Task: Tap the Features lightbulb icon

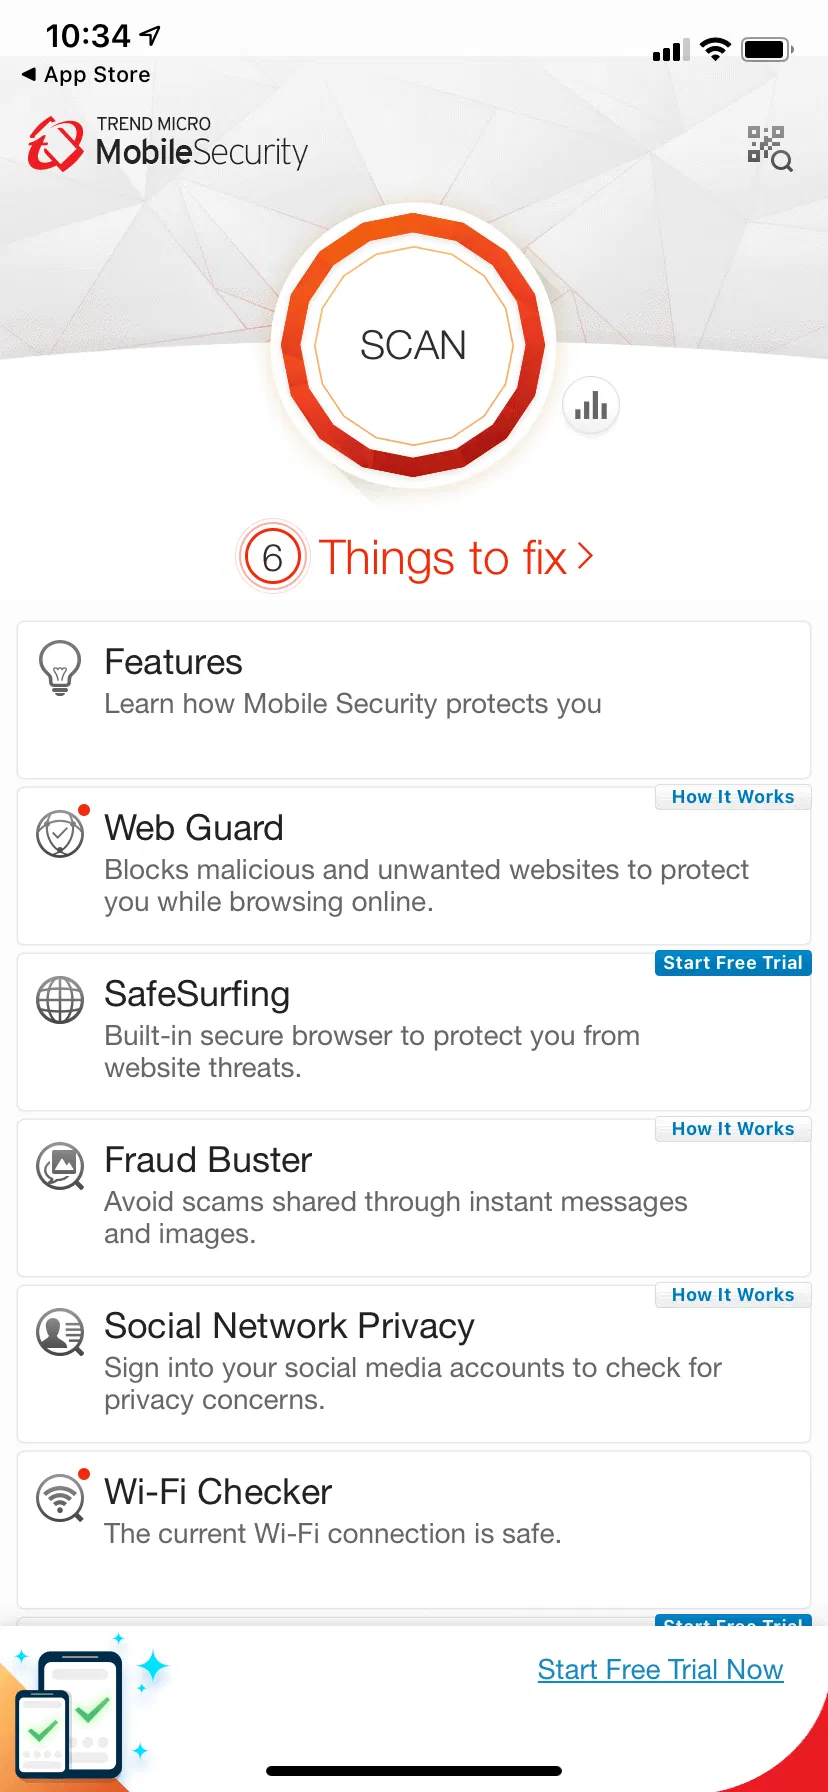Action: 59,667
